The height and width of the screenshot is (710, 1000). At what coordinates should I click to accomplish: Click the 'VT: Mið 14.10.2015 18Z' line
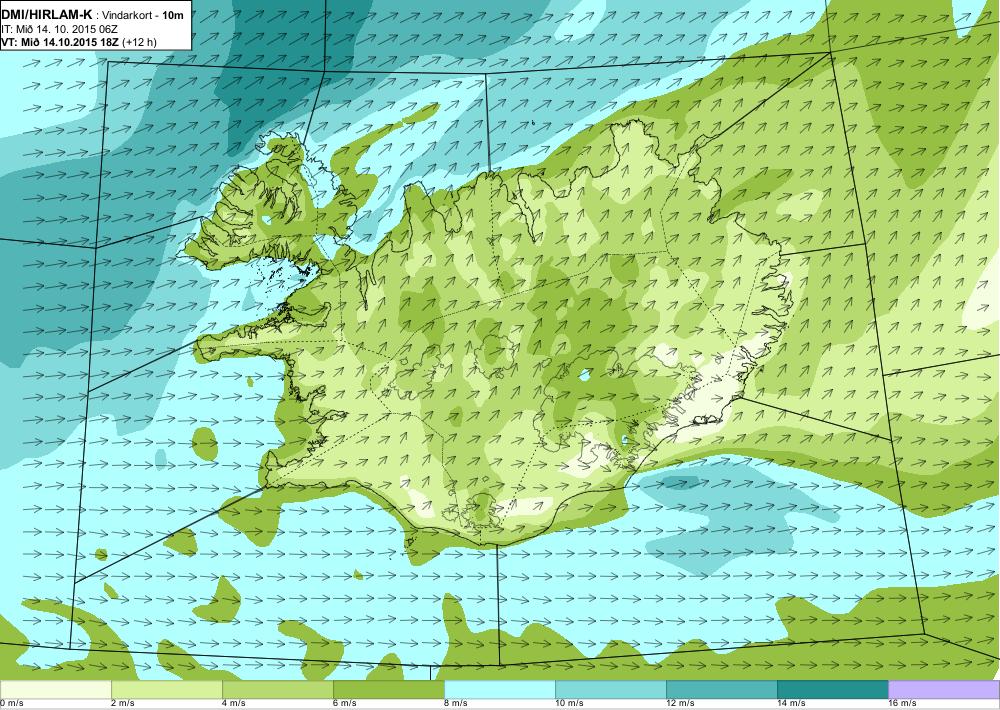click(60, 42)
